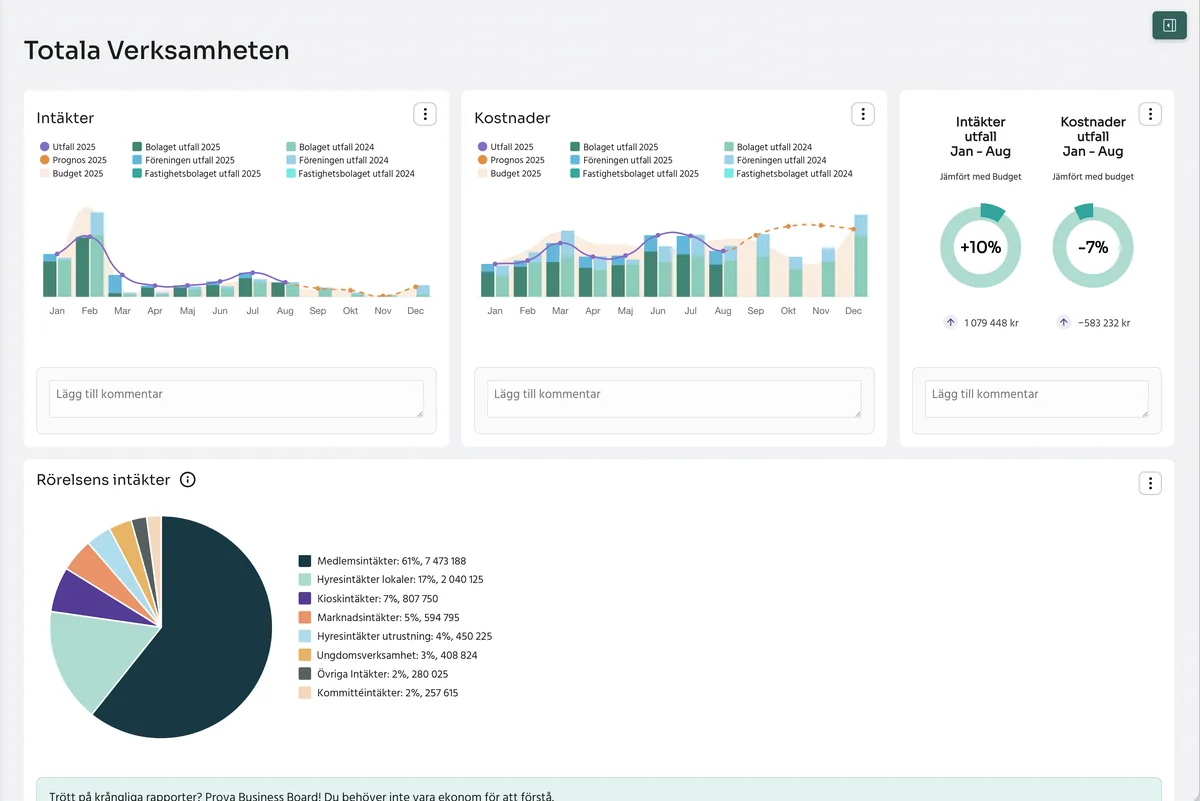Screen dimensions: 1200x801
Task: Click the up-arrow icon beside −583 232 kr
Action: click(x=1064, y=323)
